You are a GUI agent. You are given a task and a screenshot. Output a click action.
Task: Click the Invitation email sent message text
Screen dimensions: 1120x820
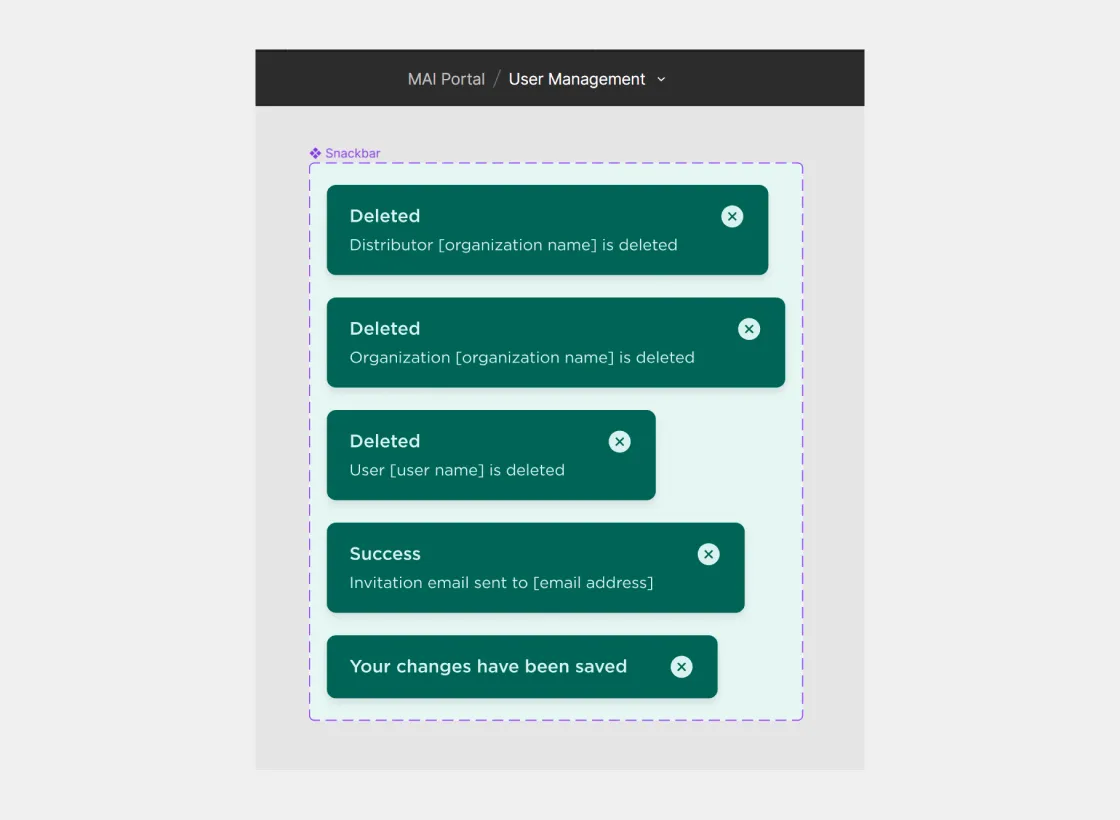pos(501,583)
